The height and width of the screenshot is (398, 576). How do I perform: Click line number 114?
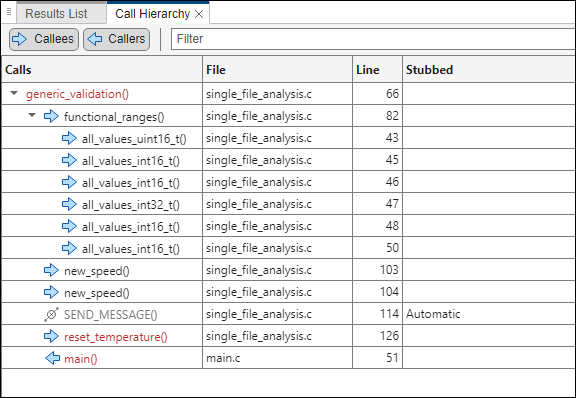click(389, 313)
